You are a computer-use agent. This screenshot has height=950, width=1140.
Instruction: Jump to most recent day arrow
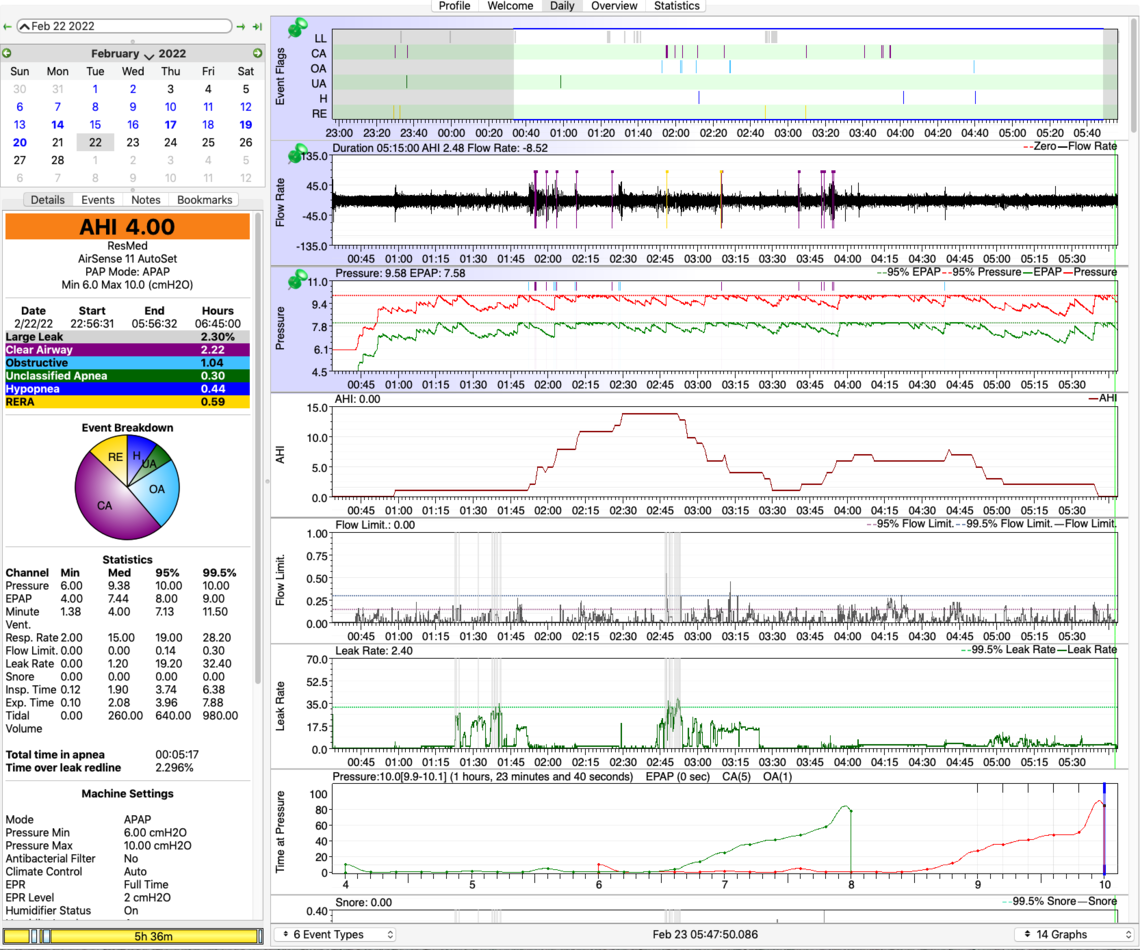(257, 27)
